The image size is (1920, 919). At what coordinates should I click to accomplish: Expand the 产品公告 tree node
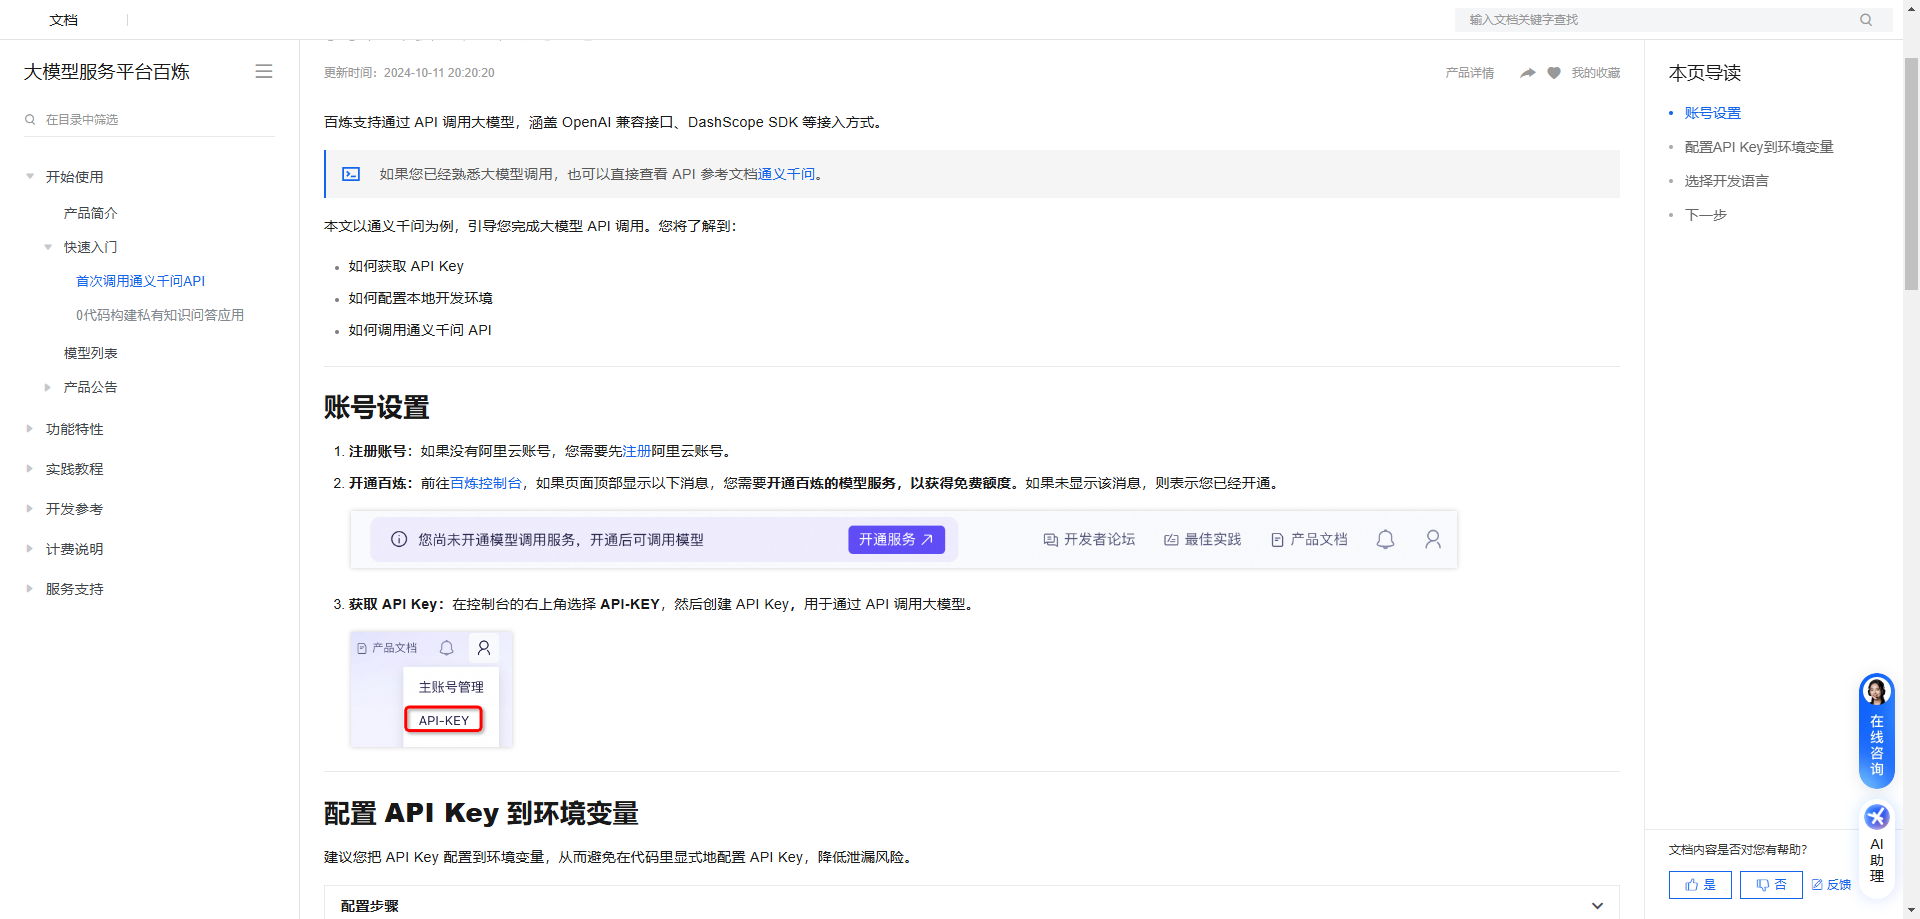[48, 387]
